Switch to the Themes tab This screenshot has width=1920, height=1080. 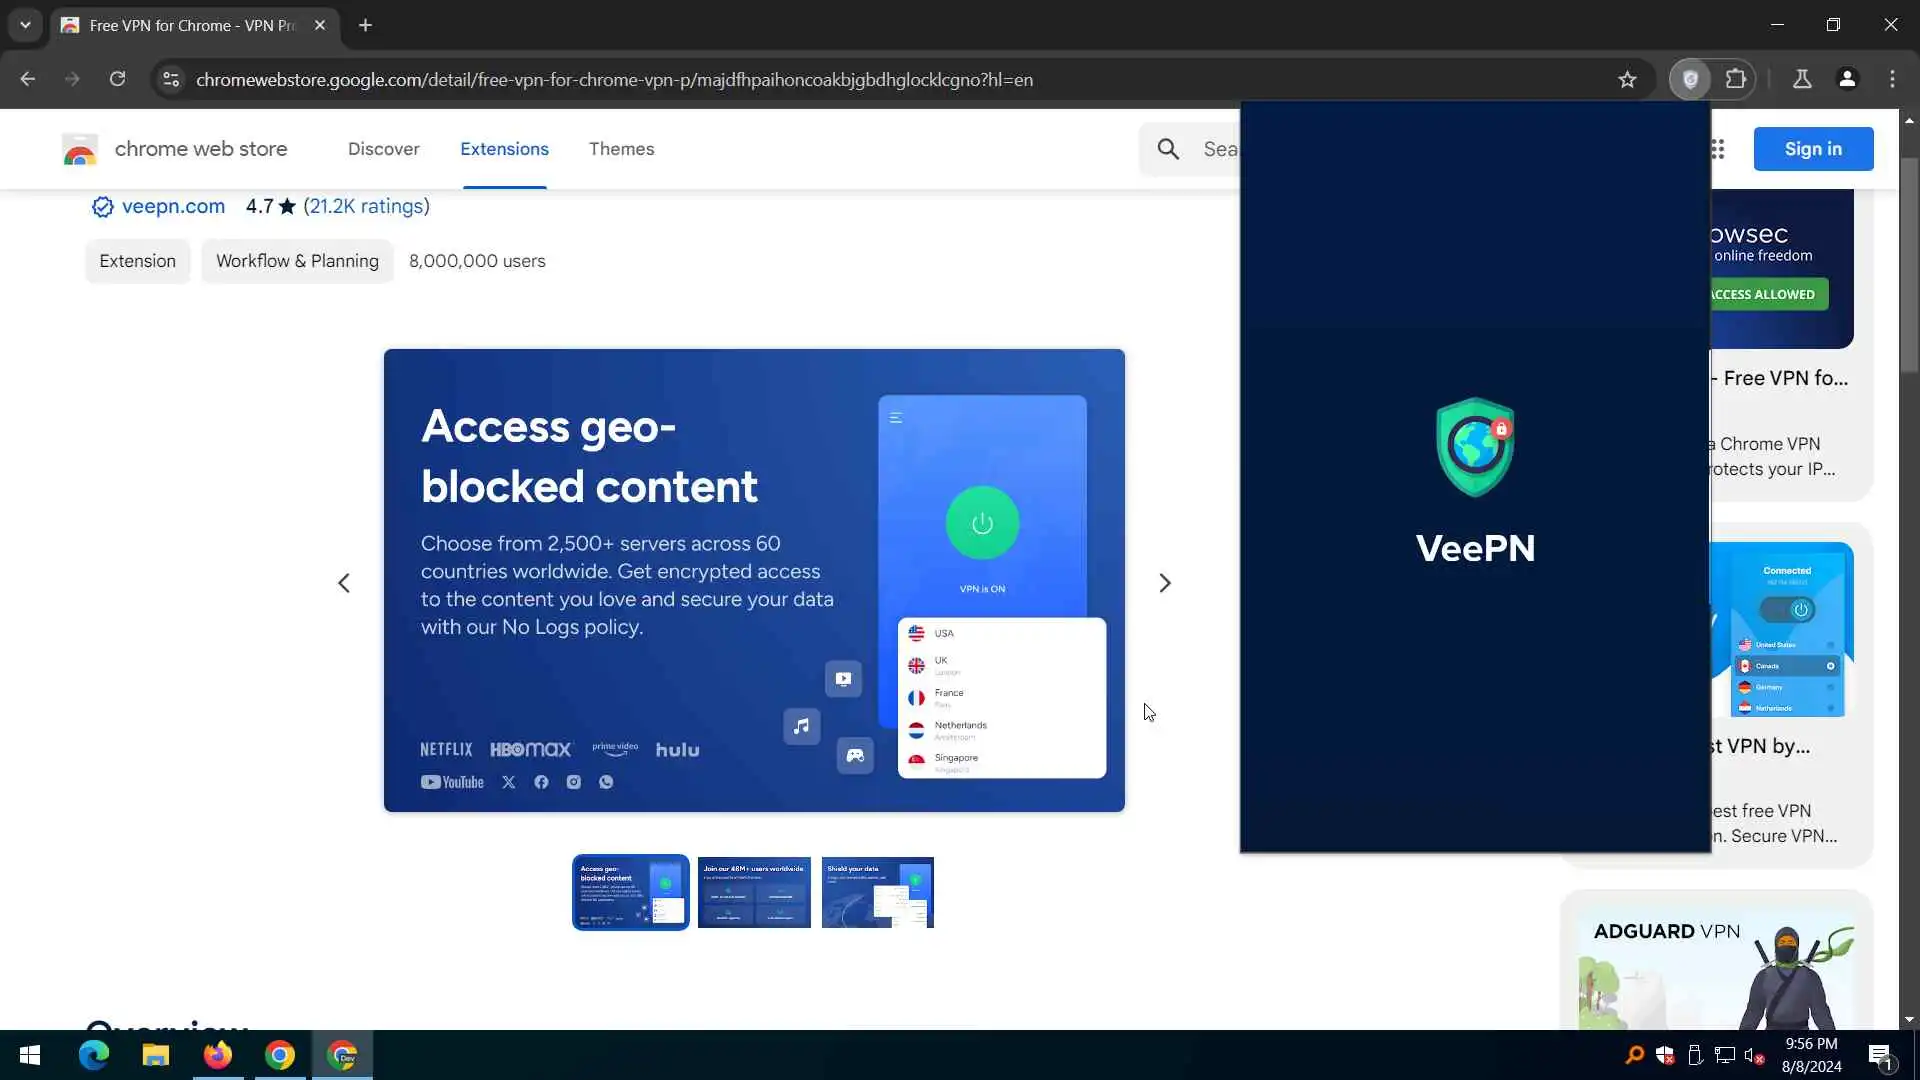pyautogui.click(x=621, y=149)
